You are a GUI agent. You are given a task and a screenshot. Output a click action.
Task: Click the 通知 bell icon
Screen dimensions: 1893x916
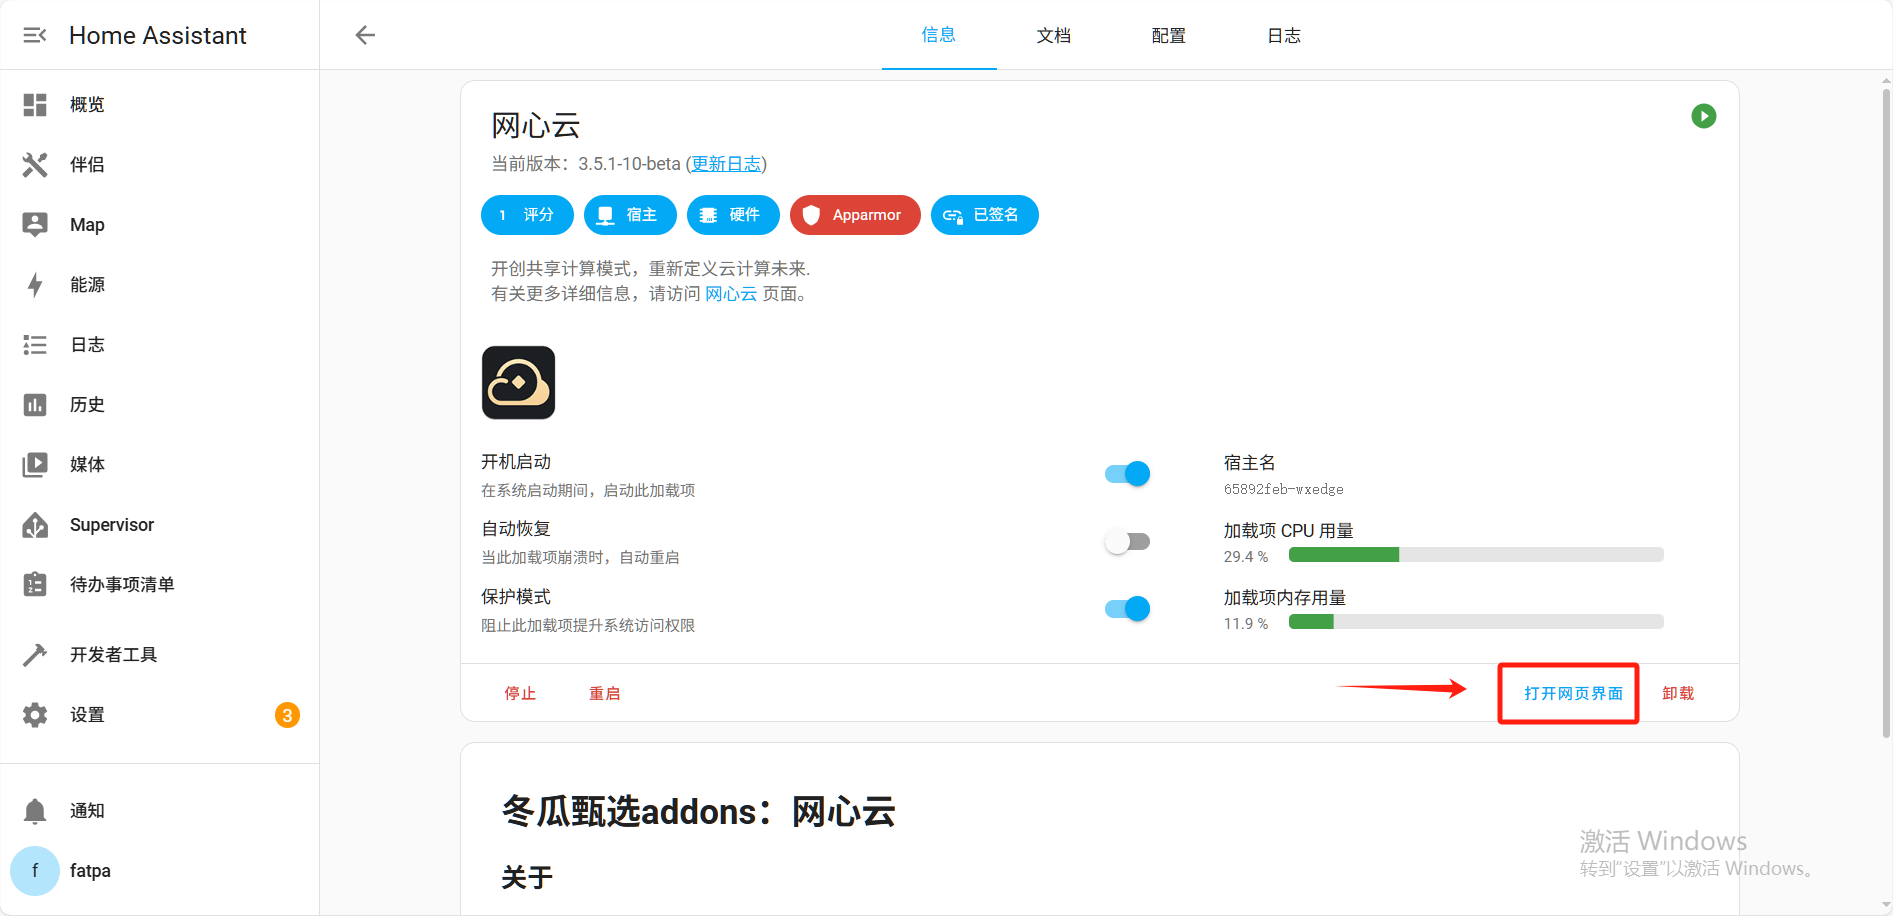tap(35, 811)
